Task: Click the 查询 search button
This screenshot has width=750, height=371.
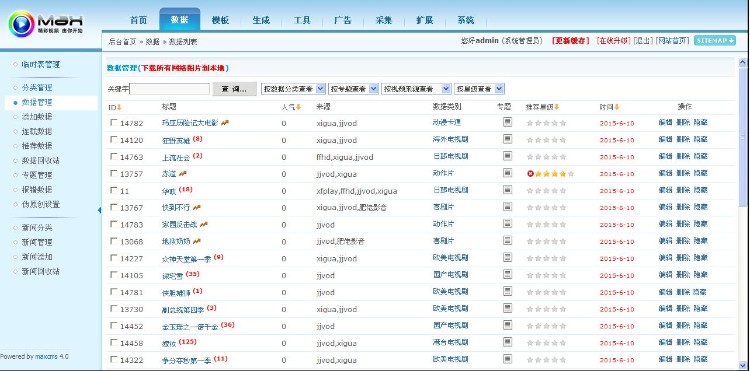Action: pos(234,89)
